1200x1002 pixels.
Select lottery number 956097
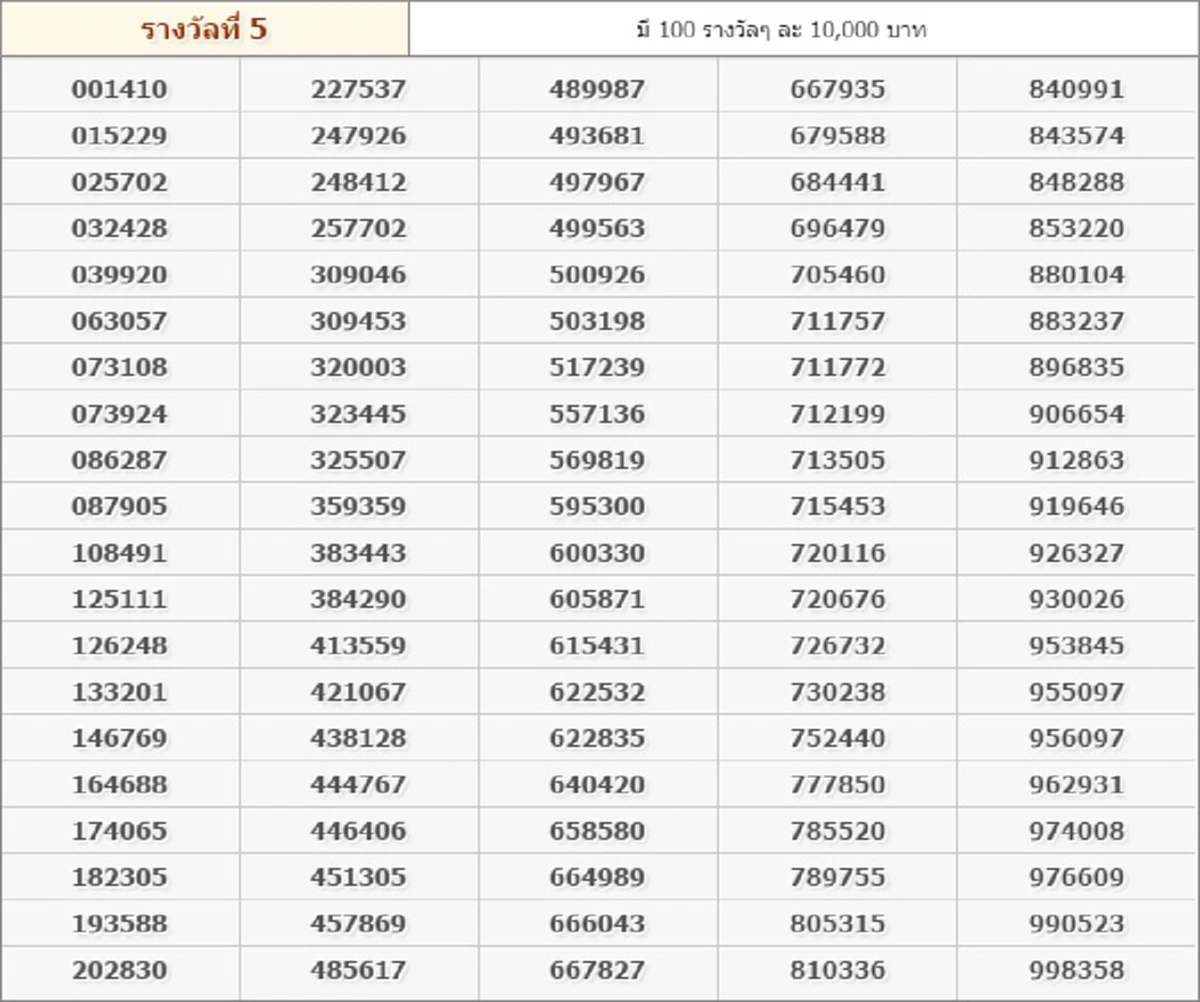click(x=1077, y=738)
